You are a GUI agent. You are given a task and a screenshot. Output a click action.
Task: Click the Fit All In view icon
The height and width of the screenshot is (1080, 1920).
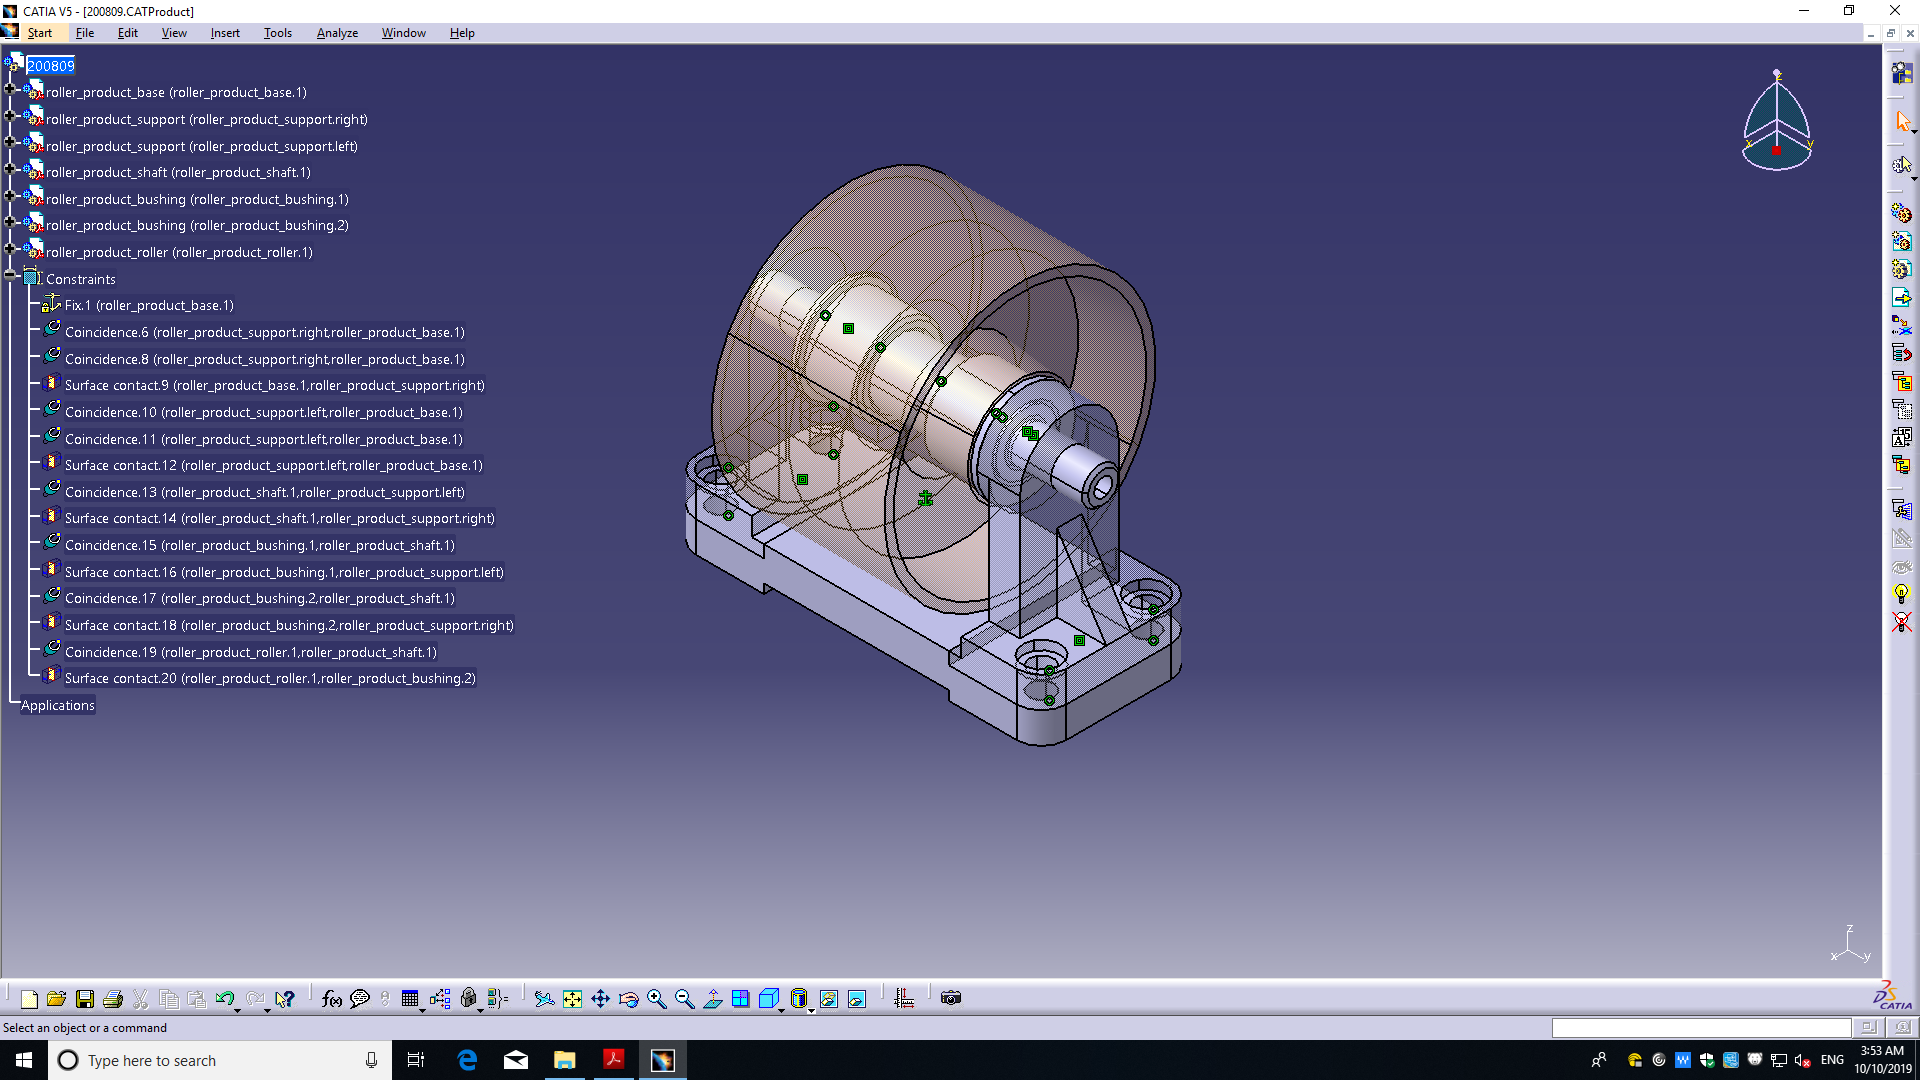pos(572,999)
